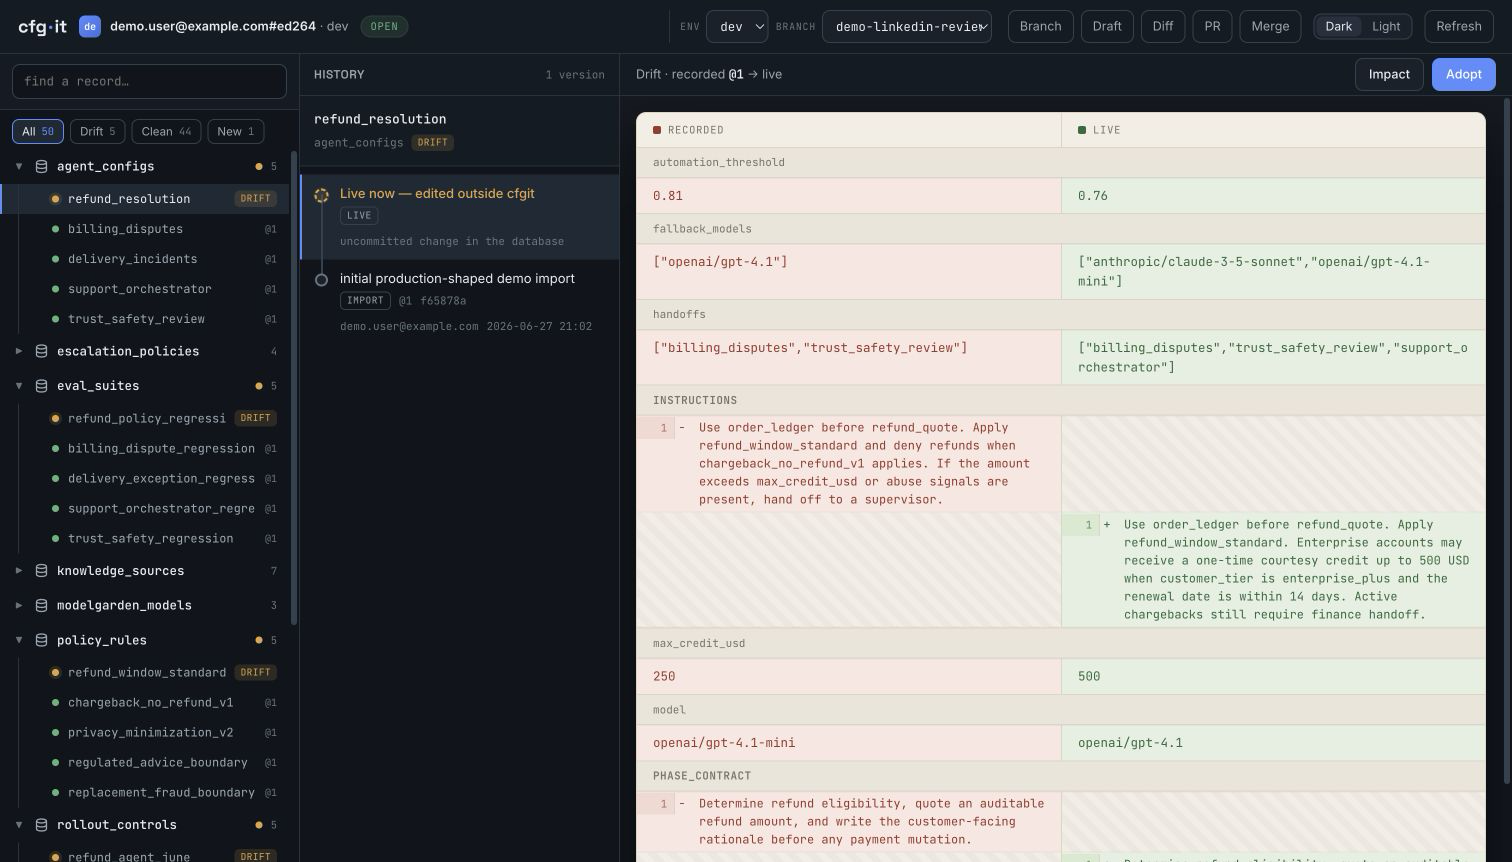Click the DRIFT badge under refund_resolution history title

click(x=432, y=142)
